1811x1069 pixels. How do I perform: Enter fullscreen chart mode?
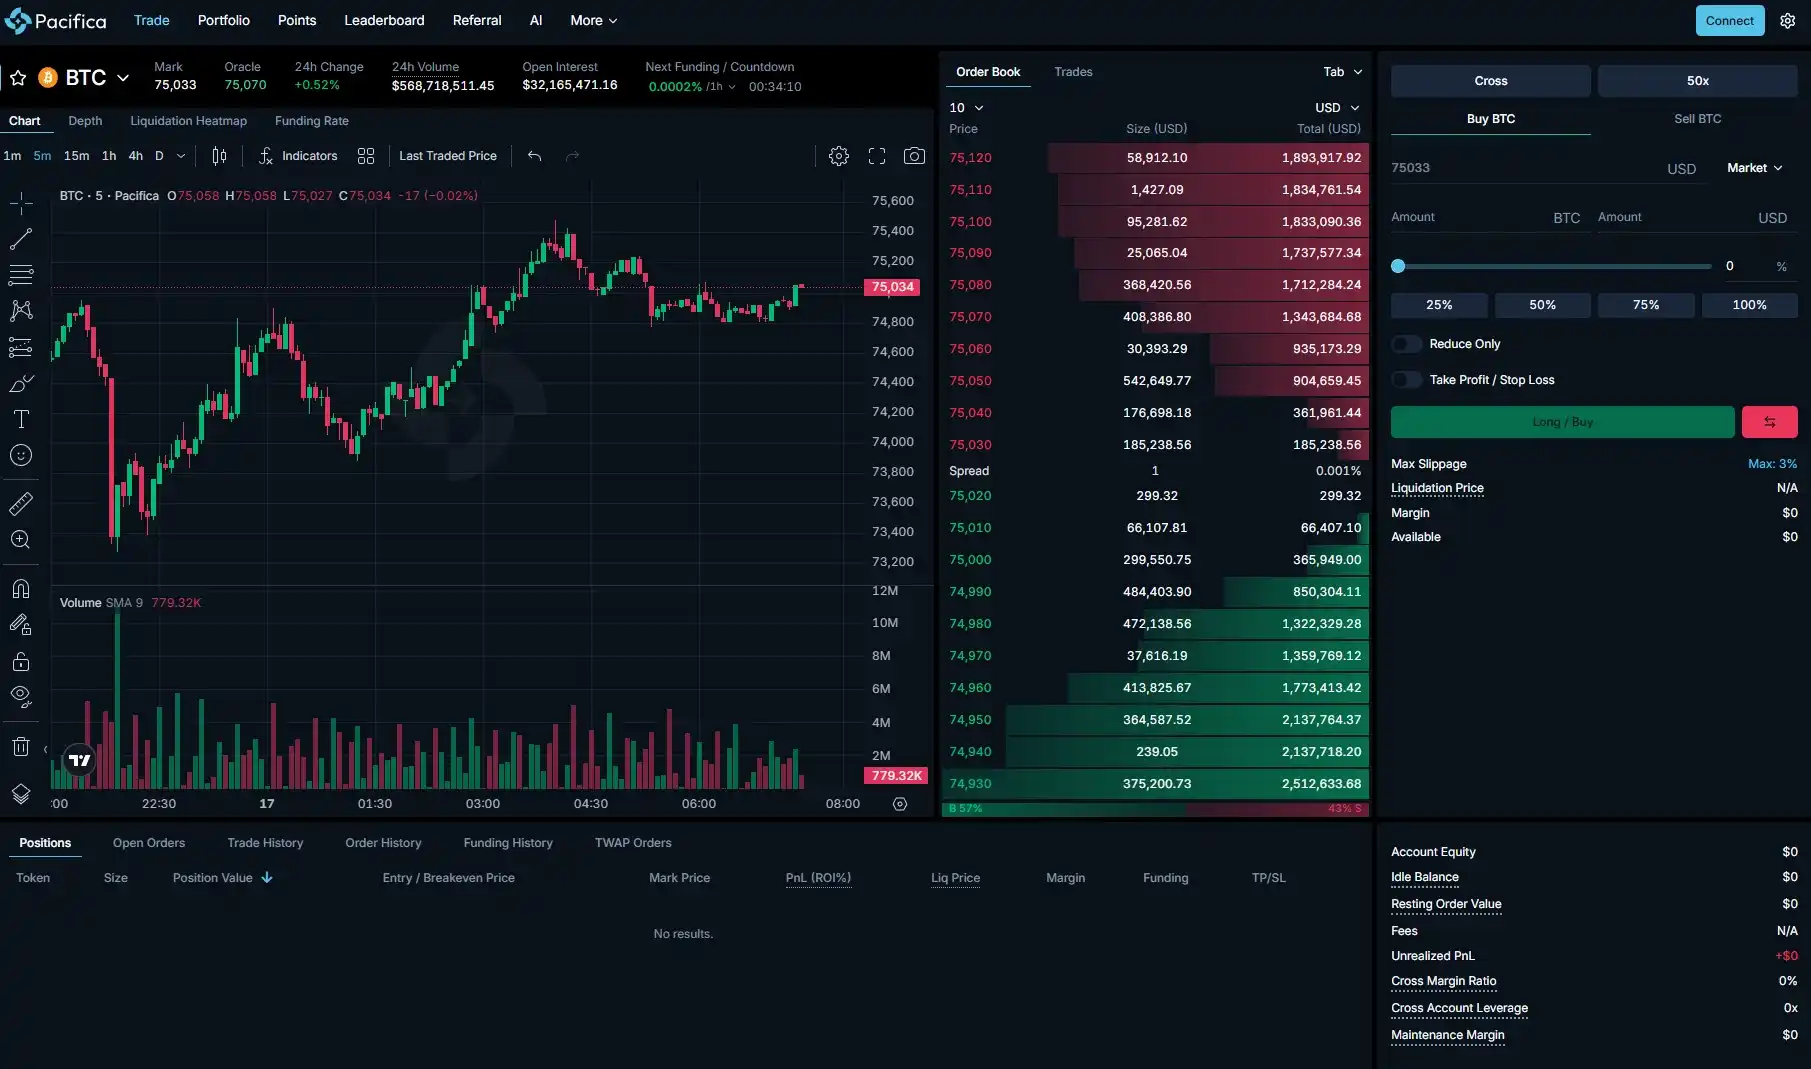(x=876, y=156)
